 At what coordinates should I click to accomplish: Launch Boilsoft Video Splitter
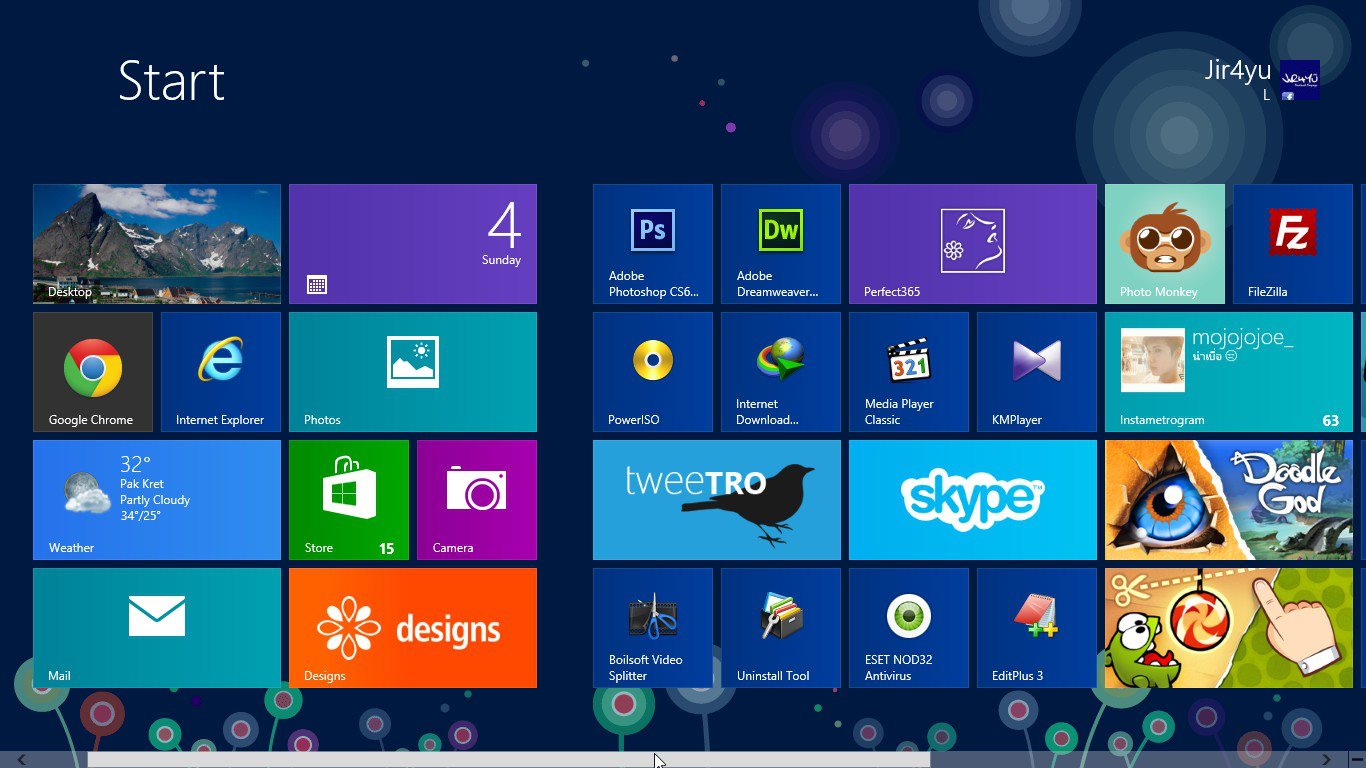tap(653, 628)
